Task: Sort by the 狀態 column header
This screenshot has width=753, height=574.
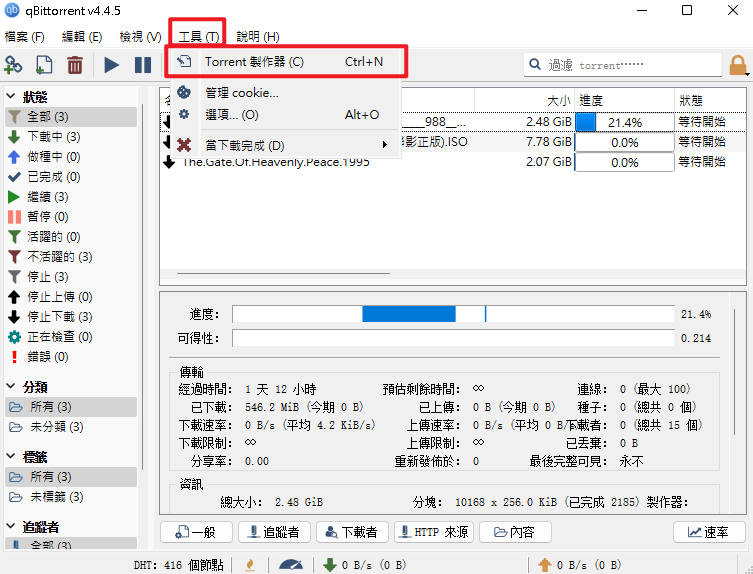Action: tap(711, 100)
